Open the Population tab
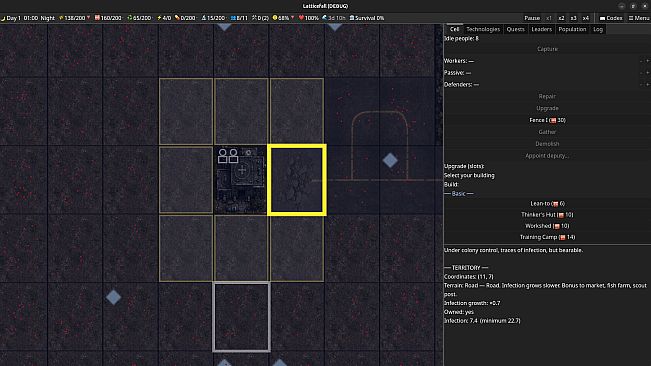This screenshot has height=366, width=651. click(x=572, y=29)
